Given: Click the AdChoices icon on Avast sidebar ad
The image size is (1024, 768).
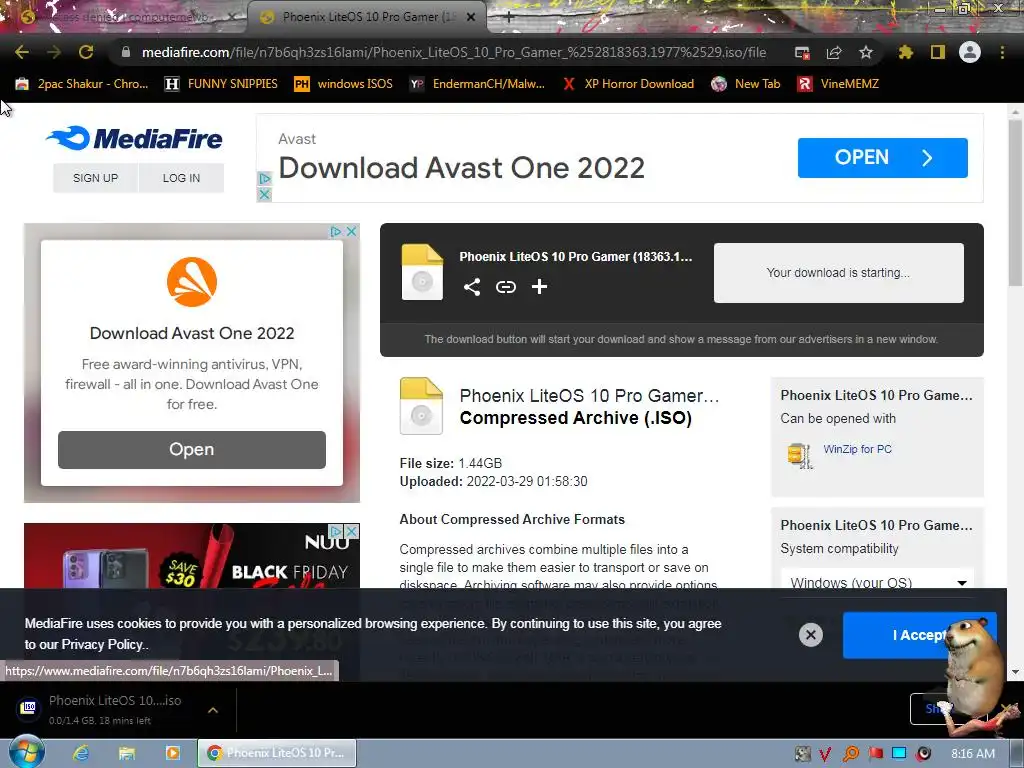Looking at the screenshot, I should (x=336, y=231).
